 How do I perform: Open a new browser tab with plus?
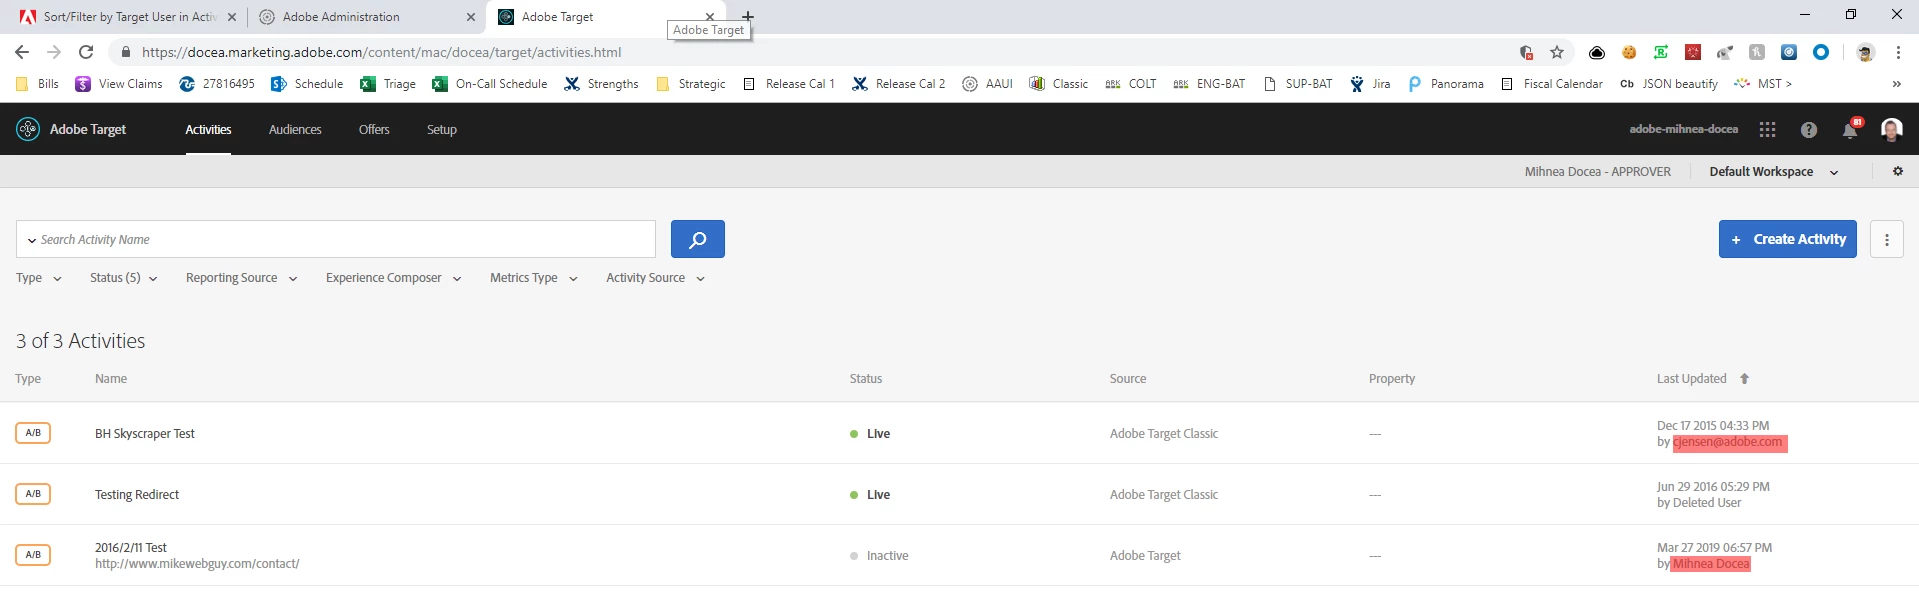pos(748,16)
